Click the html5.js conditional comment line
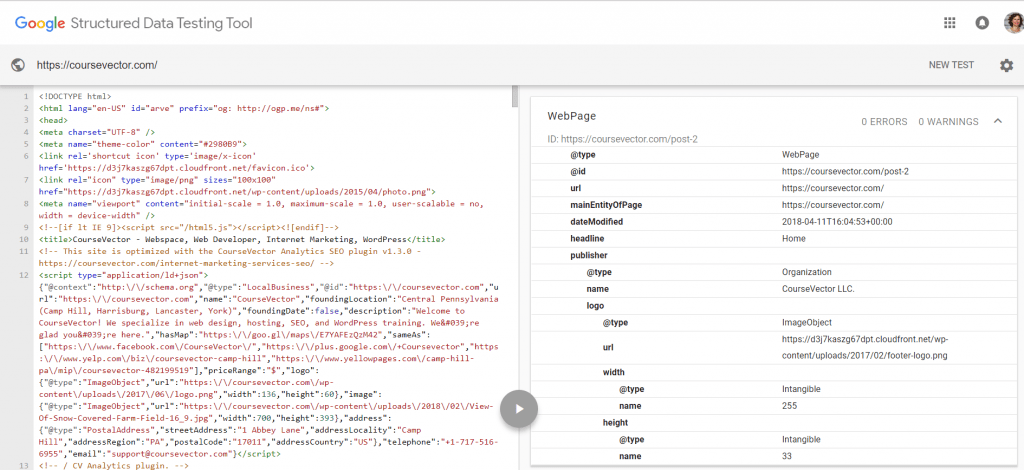The image size is (1024, 470). (189, 228)
